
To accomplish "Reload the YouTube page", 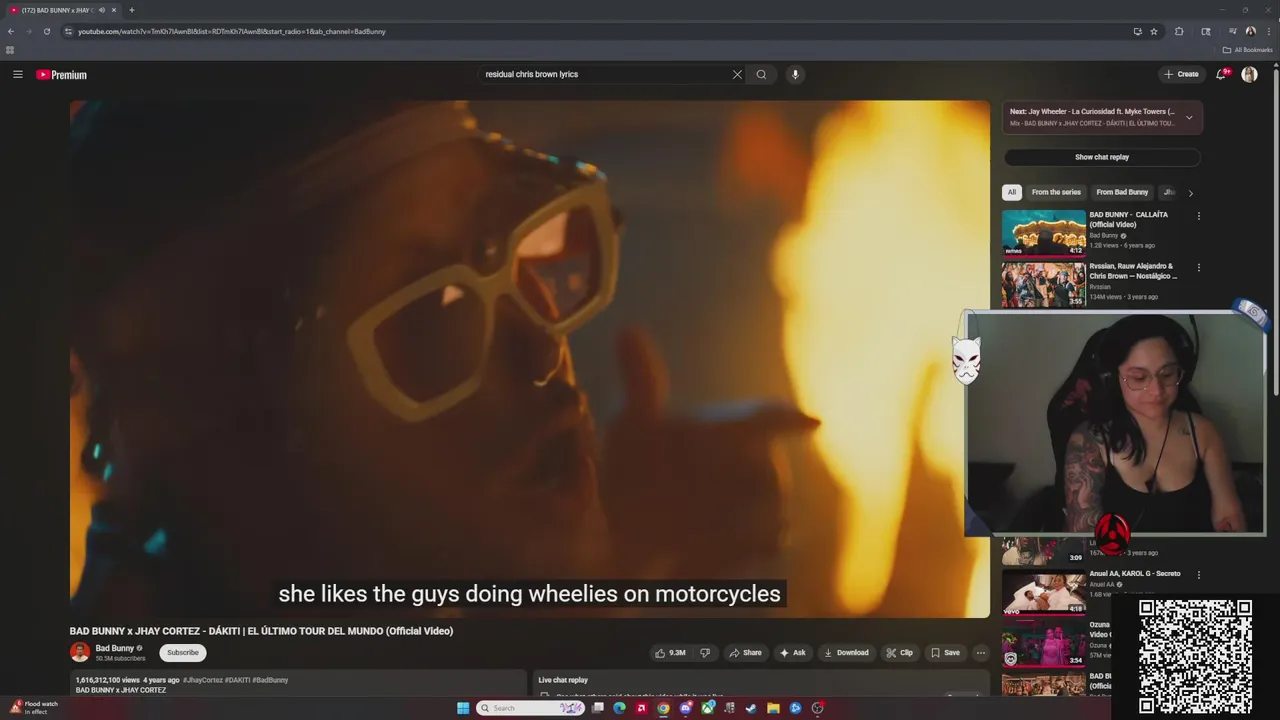I will [46, 31].
